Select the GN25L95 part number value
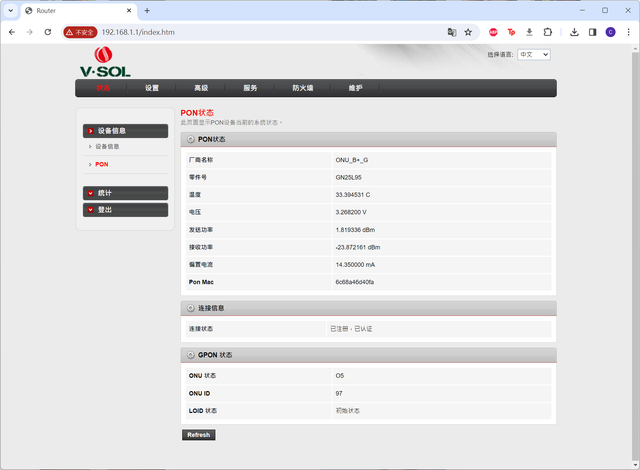Viewport: 640px width, 470px height. (349, 177)
